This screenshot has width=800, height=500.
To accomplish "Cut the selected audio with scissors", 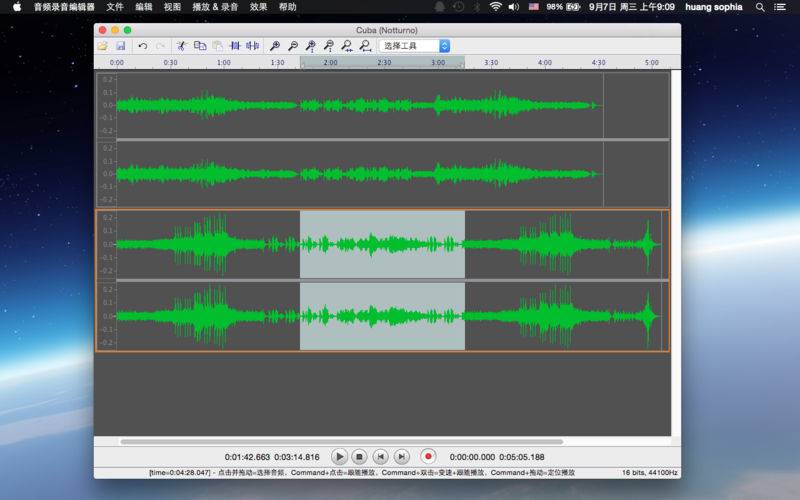I will [181, 46].
